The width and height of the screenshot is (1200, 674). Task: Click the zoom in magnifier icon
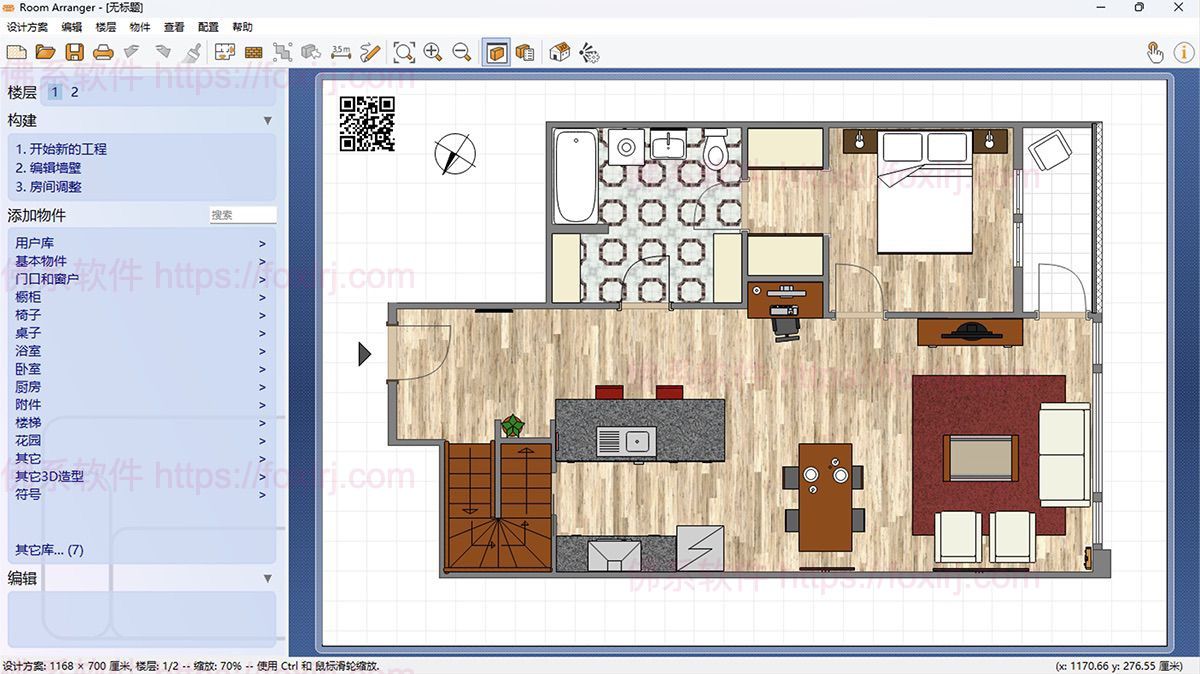(433, 52)
